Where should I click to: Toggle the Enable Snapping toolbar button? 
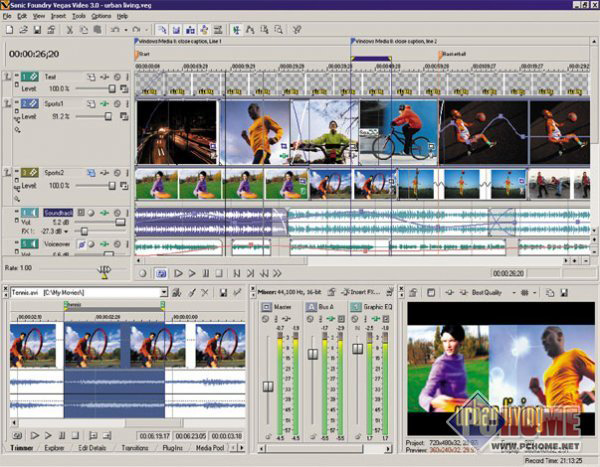point(162,30)
